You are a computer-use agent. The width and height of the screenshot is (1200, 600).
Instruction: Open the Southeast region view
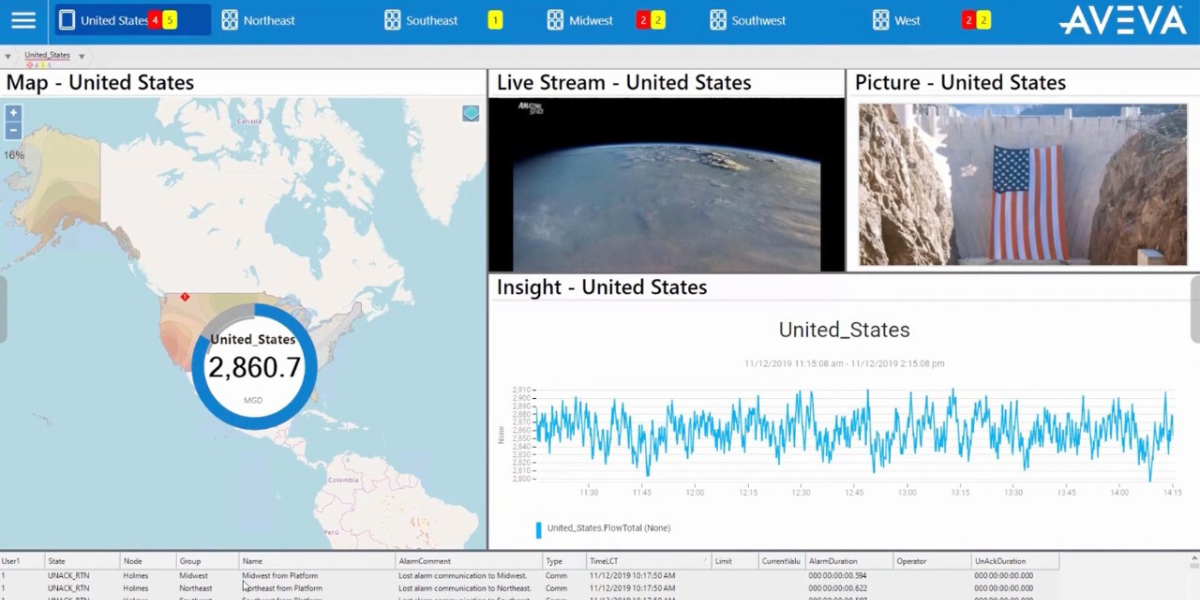pos(431,20)
